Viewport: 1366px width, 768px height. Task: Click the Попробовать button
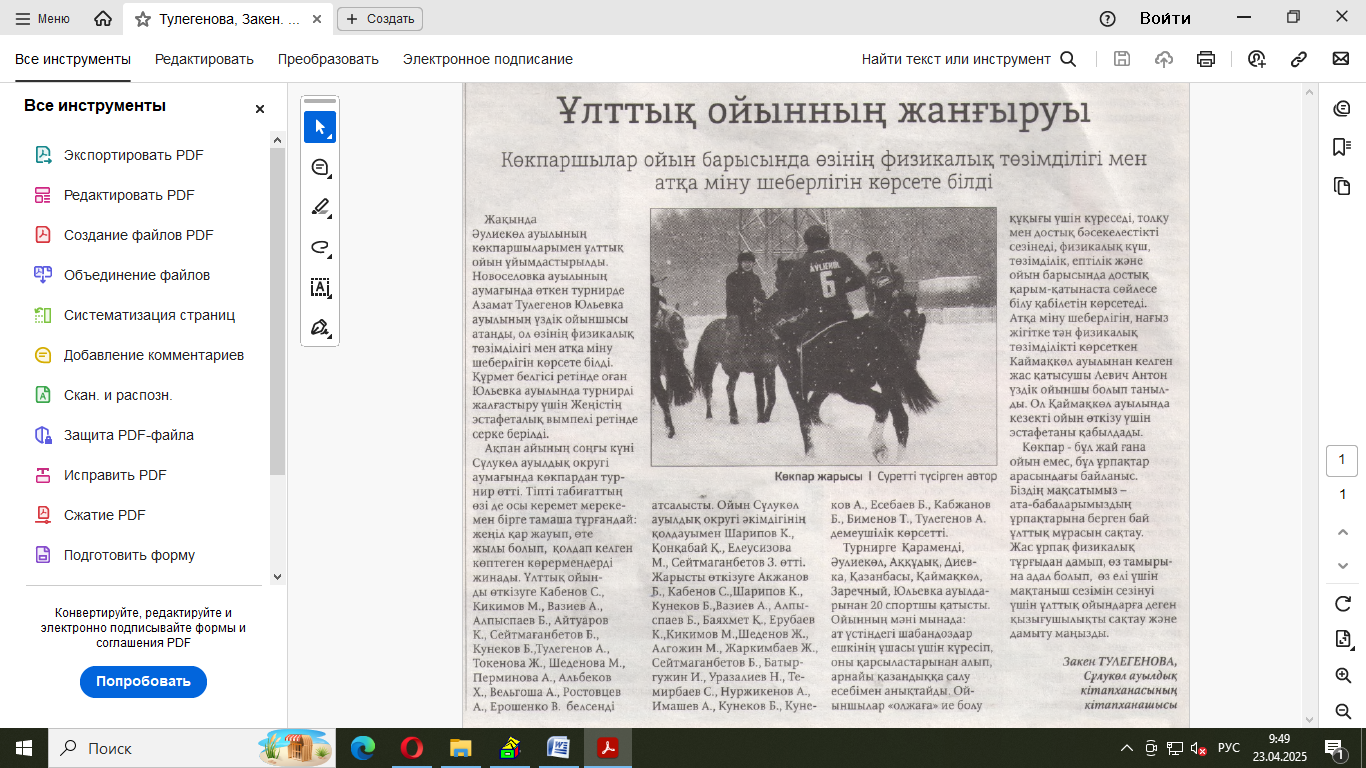143,681
